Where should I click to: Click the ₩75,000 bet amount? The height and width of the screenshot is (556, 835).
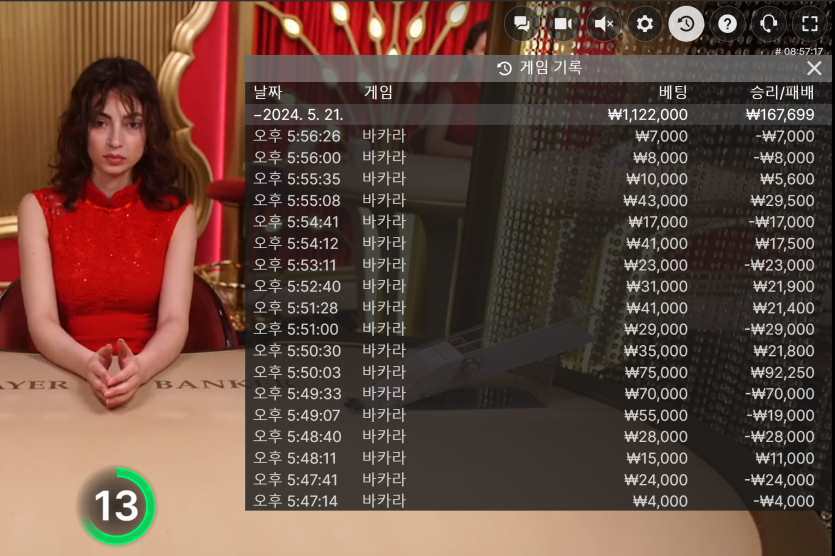pos(656,372)
